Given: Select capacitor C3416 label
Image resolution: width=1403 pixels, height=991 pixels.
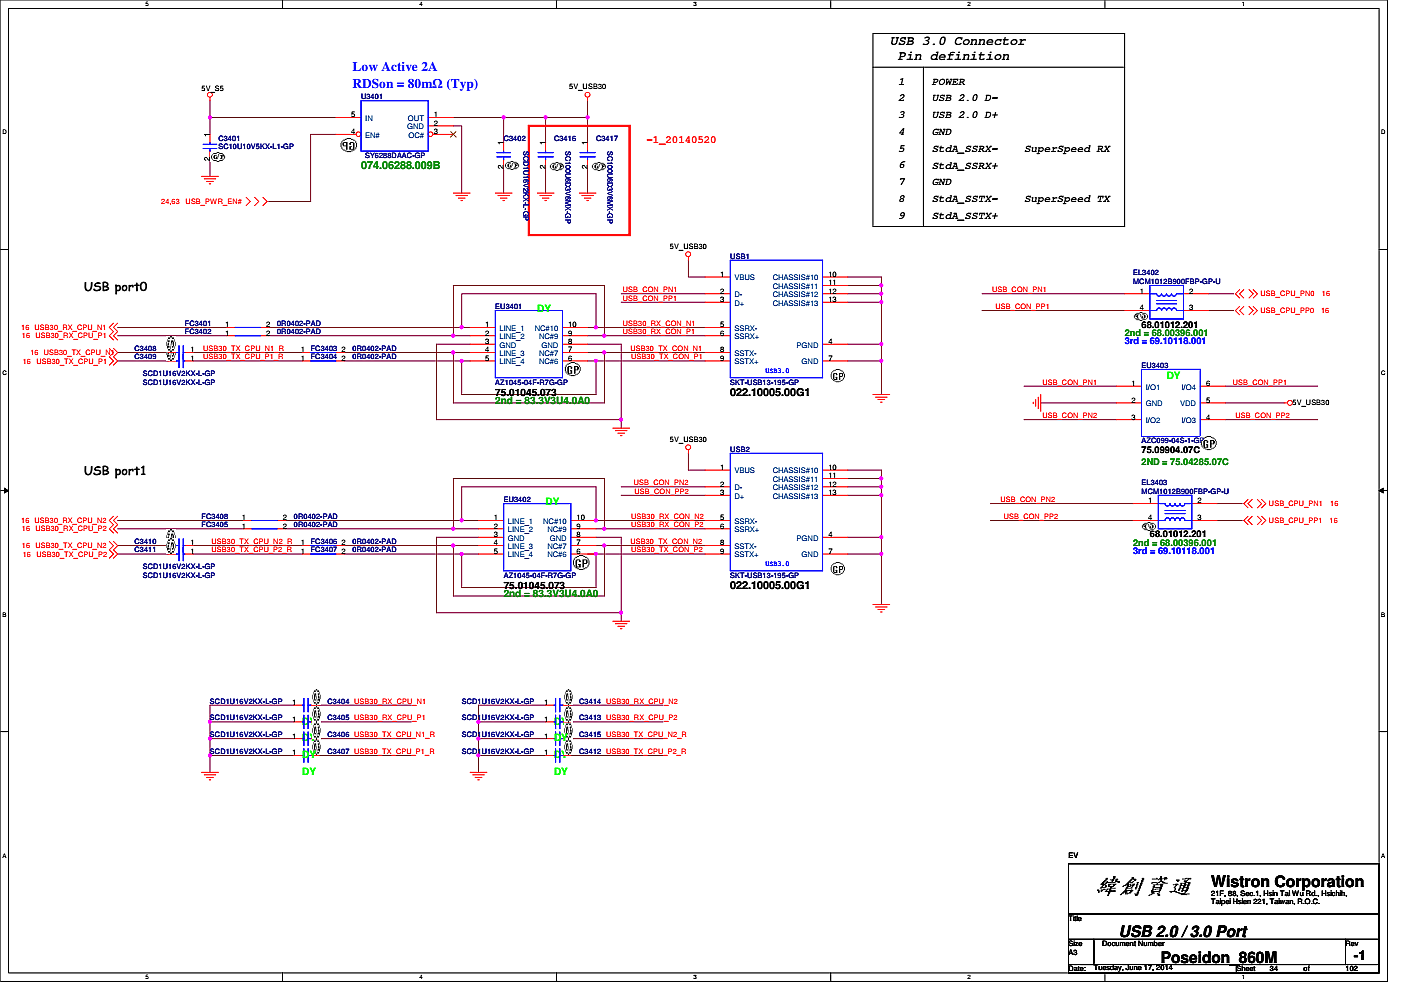Looking at the screenshot, I should coord(565,139).
